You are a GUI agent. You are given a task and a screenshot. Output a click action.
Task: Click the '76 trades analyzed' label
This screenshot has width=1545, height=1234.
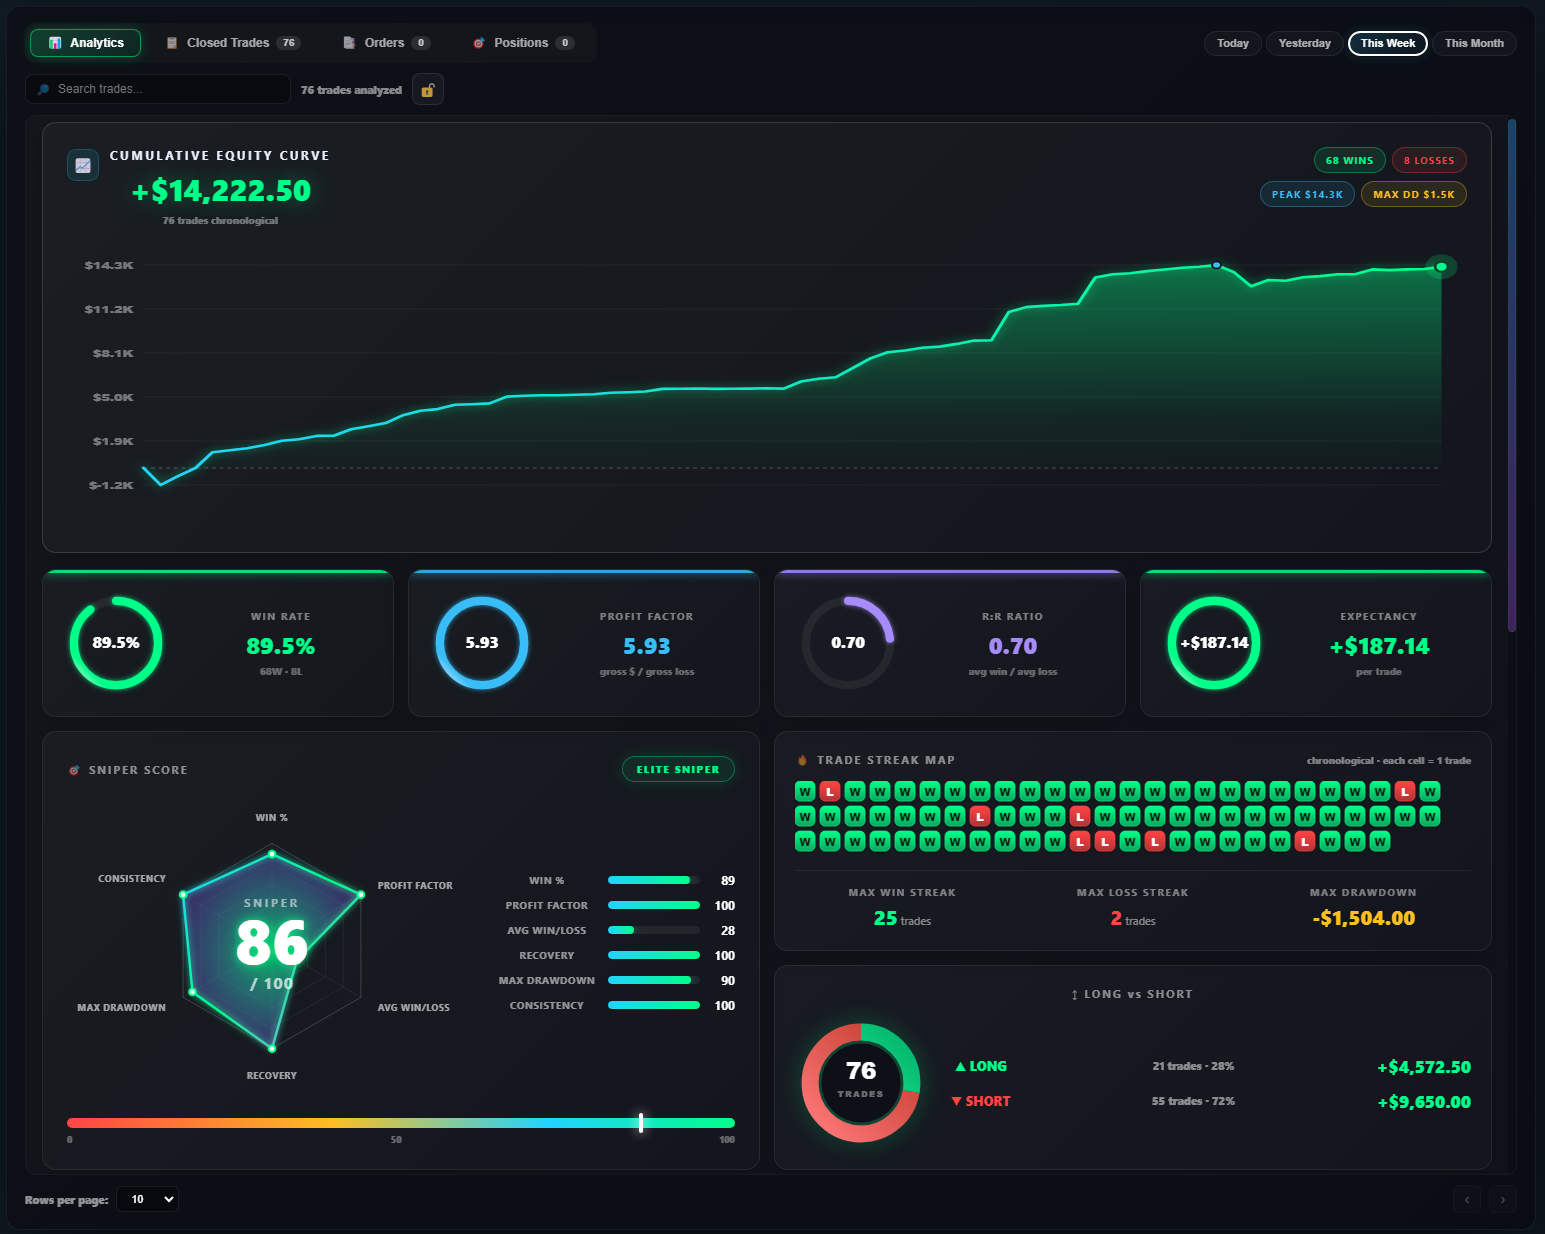tap(351, 90)
